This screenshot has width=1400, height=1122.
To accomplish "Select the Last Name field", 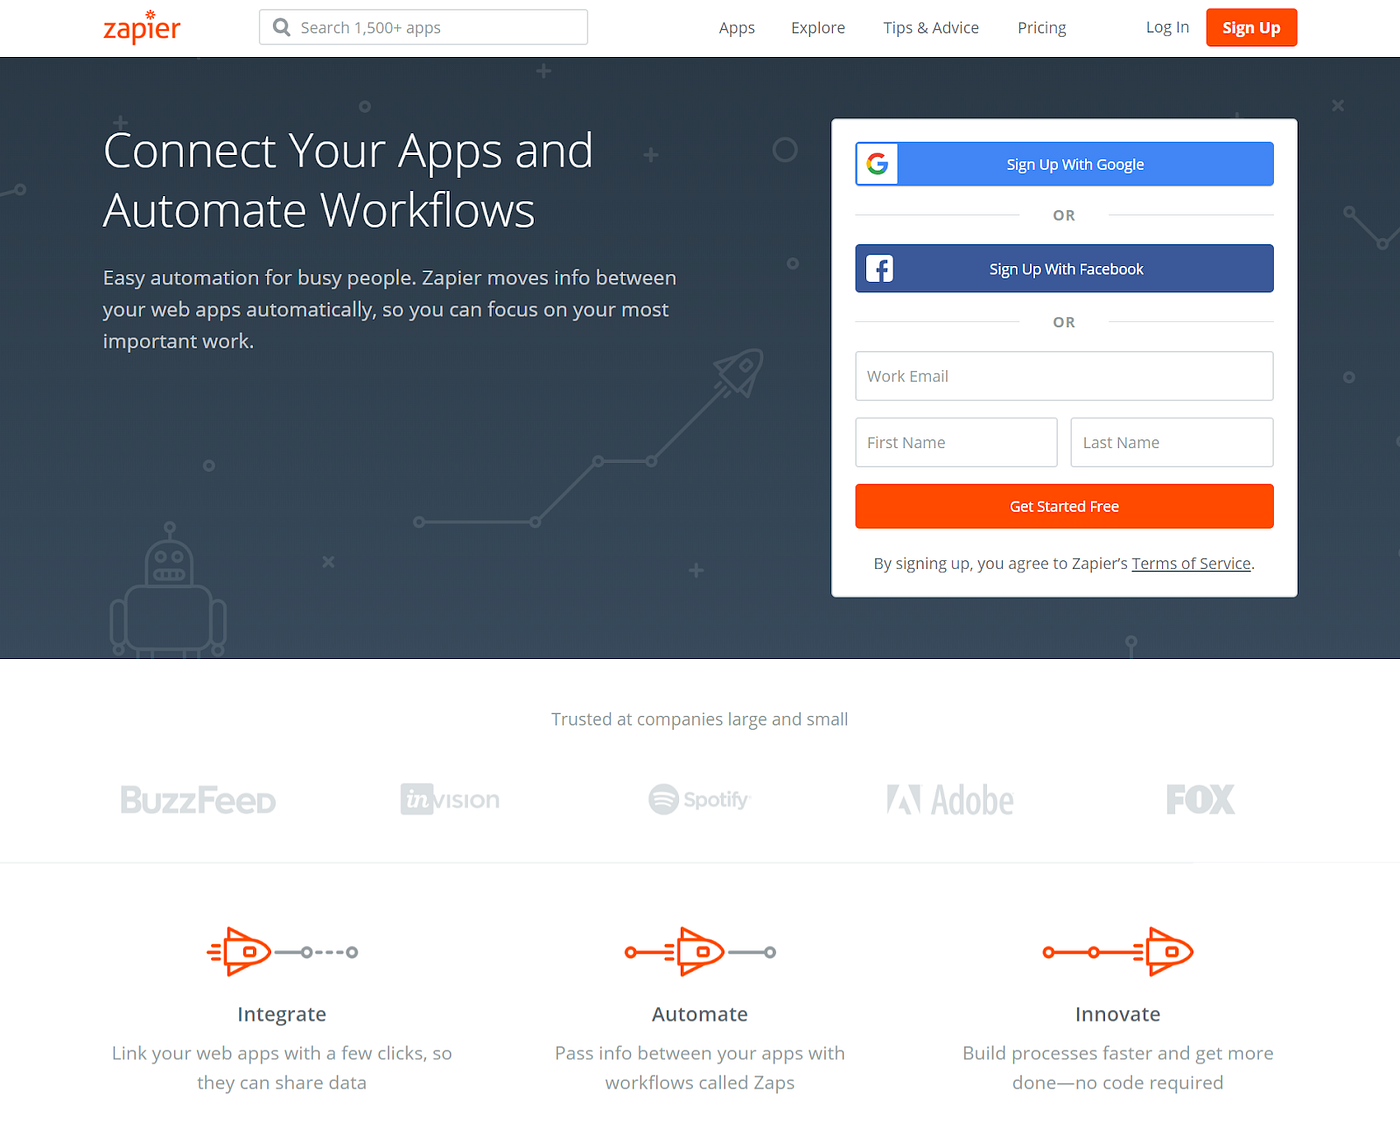I will (x=1172, y=442).
